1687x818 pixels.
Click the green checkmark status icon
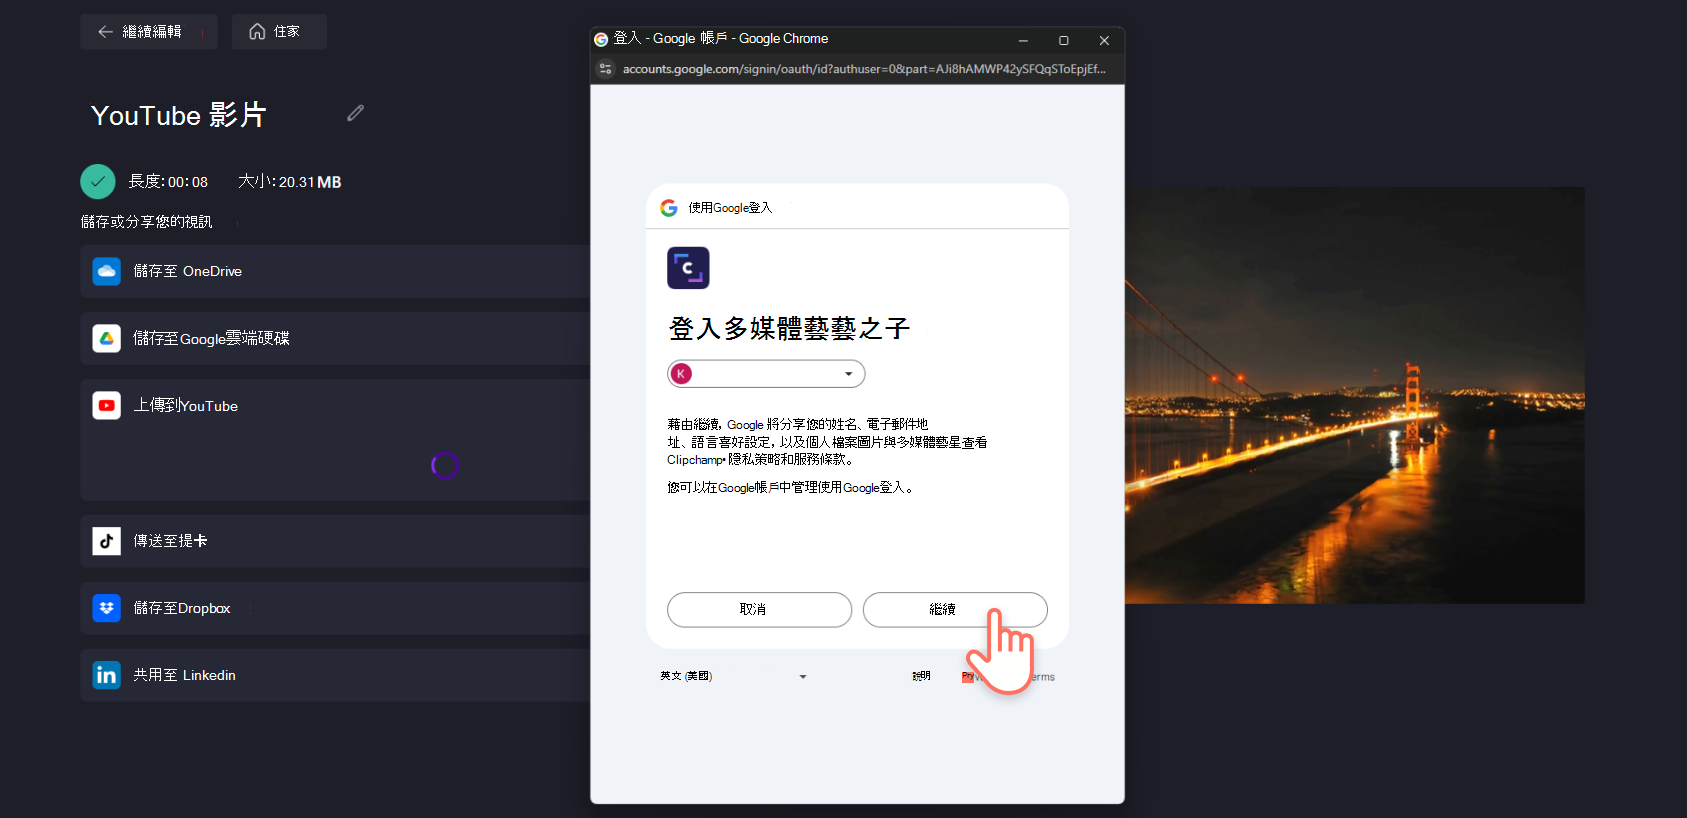(x=98, y=181)
